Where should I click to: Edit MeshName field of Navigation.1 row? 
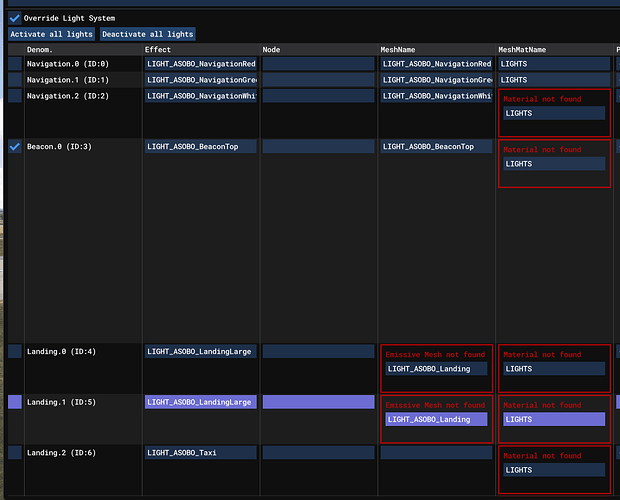[437, 80]
